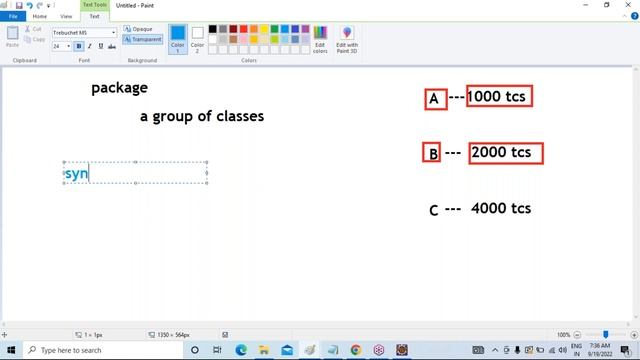Image resolution: width=640 pixels, height=360 pixels.
Task: Launch Microsoft Edge from the taskbar
Action: pyautogui.click(x=241, y=350)
